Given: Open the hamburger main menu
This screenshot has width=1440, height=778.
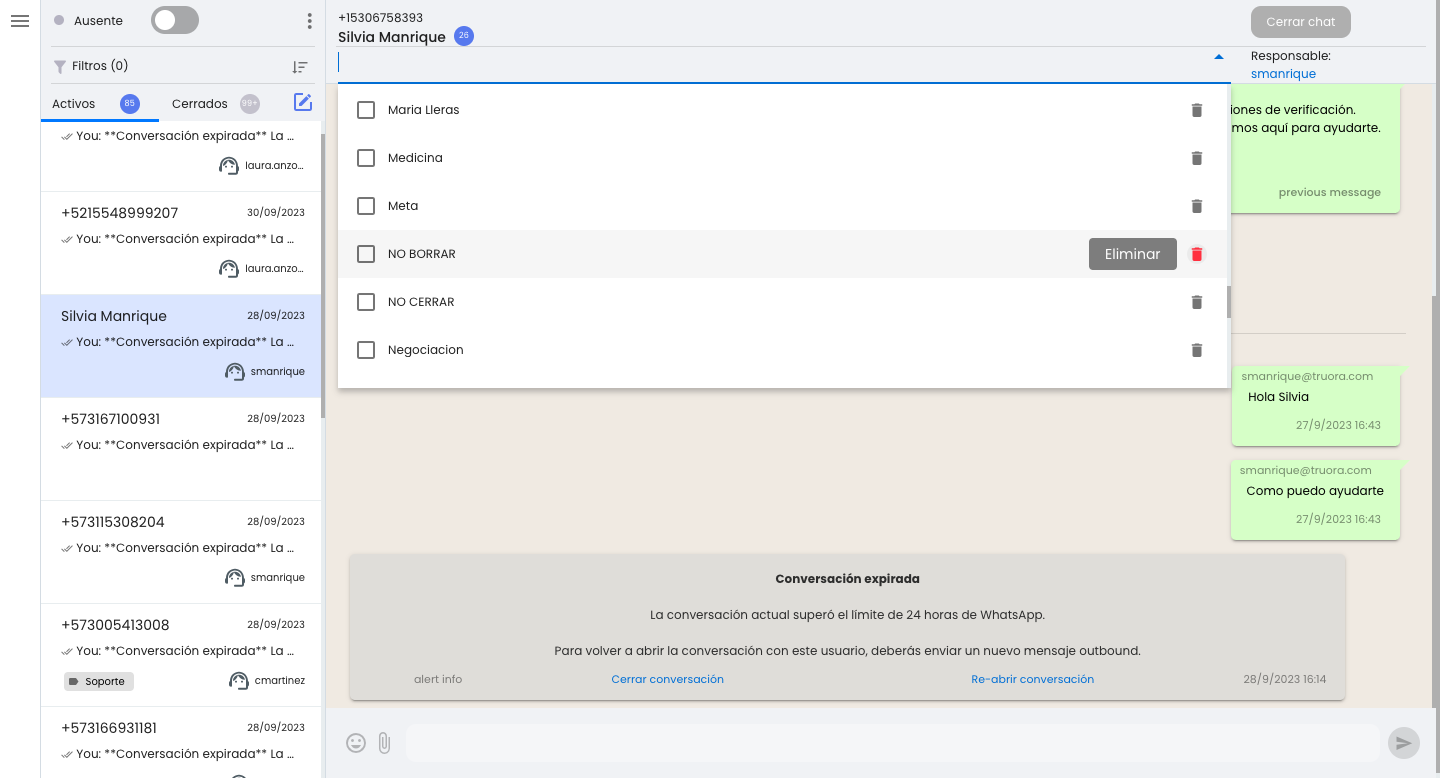Looking at the screenshot, I should coord(20,21).
